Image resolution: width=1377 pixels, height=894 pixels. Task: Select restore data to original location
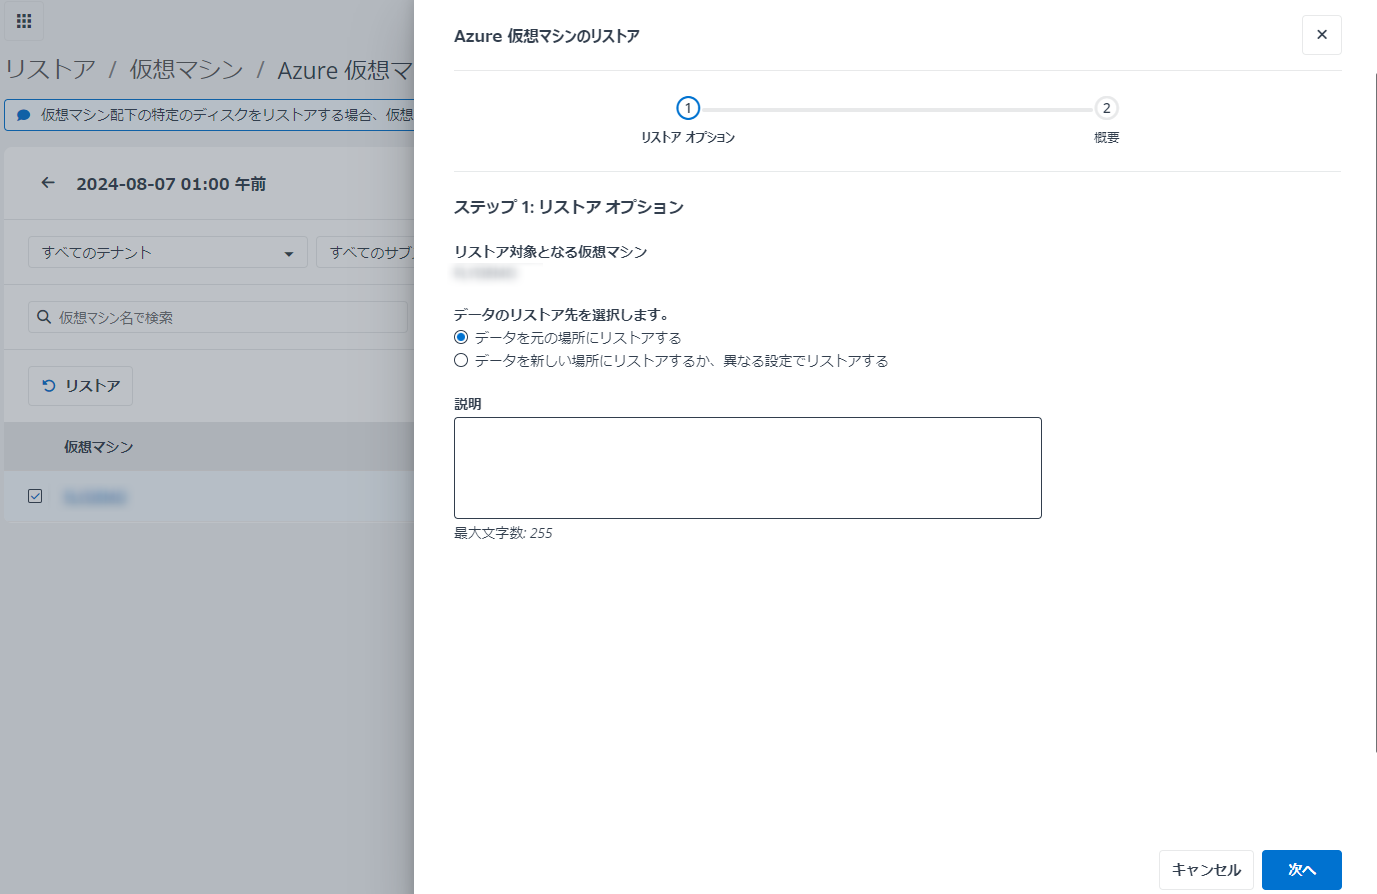pyautogui.click(x=461, y=338)
